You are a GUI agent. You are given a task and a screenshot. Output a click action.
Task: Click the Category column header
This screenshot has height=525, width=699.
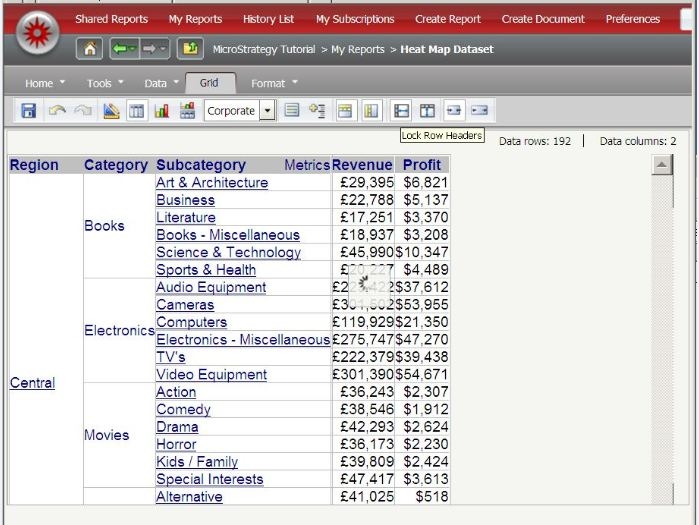116,164
